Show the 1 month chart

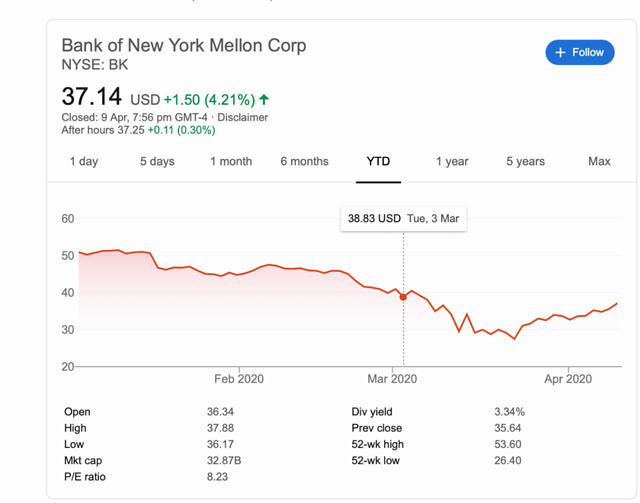coord(231,161)
